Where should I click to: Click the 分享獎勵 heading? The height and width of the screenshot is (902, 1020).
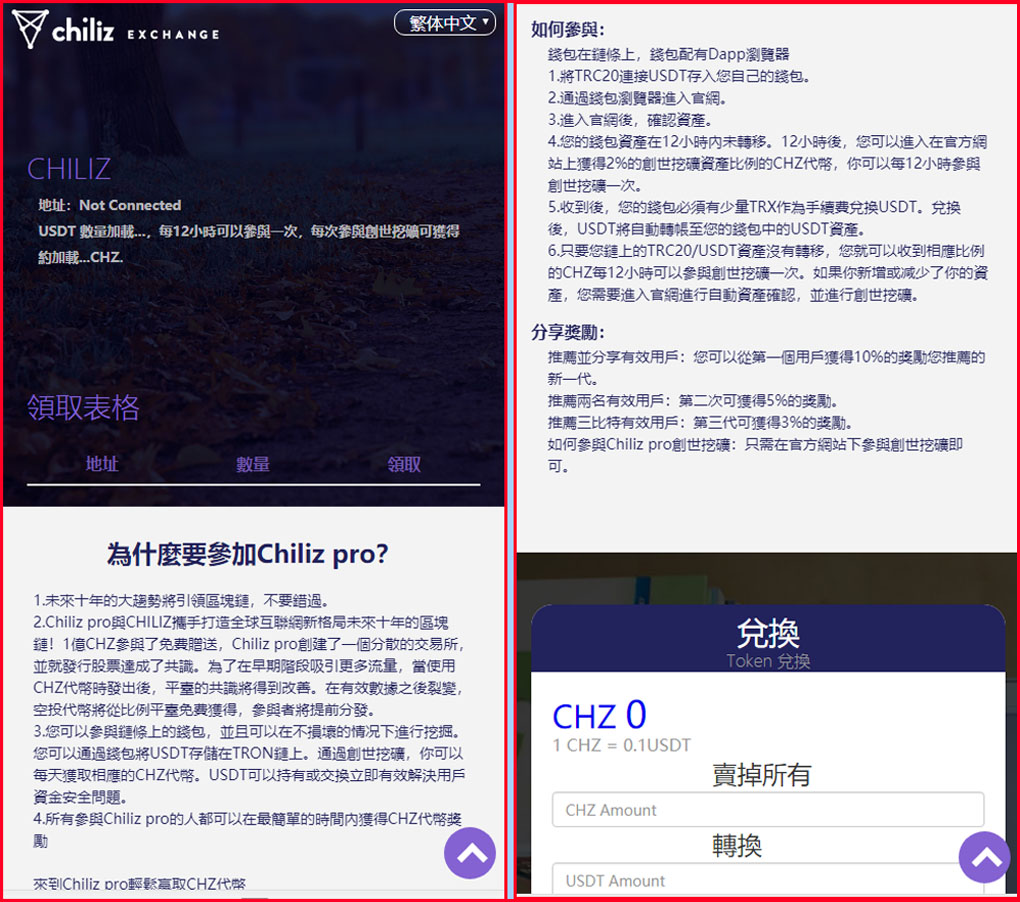(567, 332)
